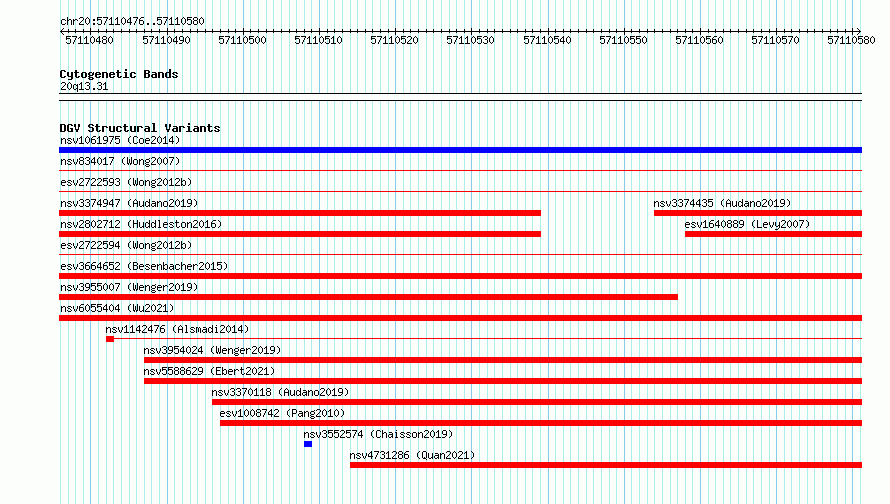The height and width of the screenshot is (504, 890).
Task: Select the 20q13.31 band label
Action: pos(84,86)
